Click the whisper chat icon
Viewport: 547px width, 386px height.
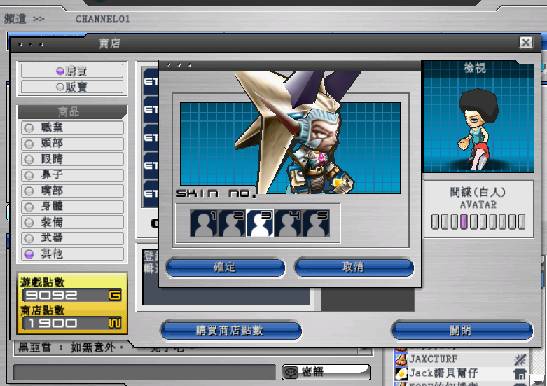point(290,372)
